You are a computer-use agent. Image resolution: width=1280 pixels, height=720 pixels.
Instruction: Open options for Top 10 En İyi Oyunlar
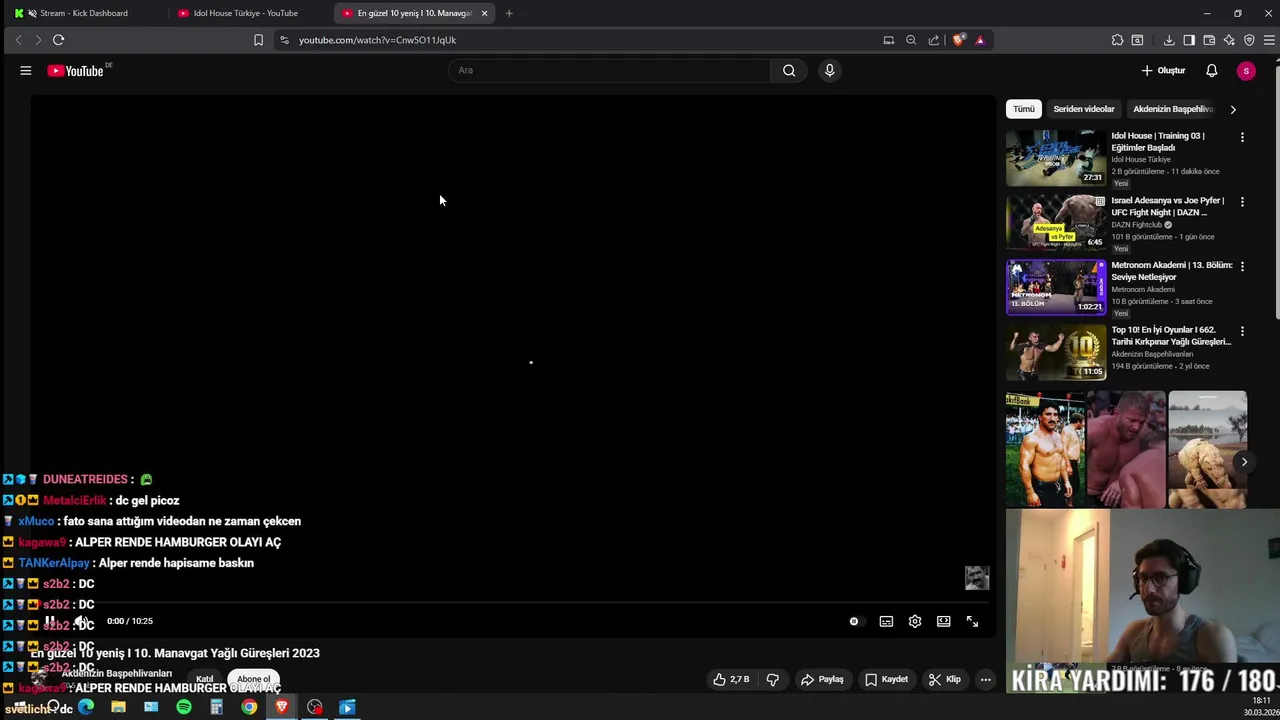click(x=1242, y=331)
